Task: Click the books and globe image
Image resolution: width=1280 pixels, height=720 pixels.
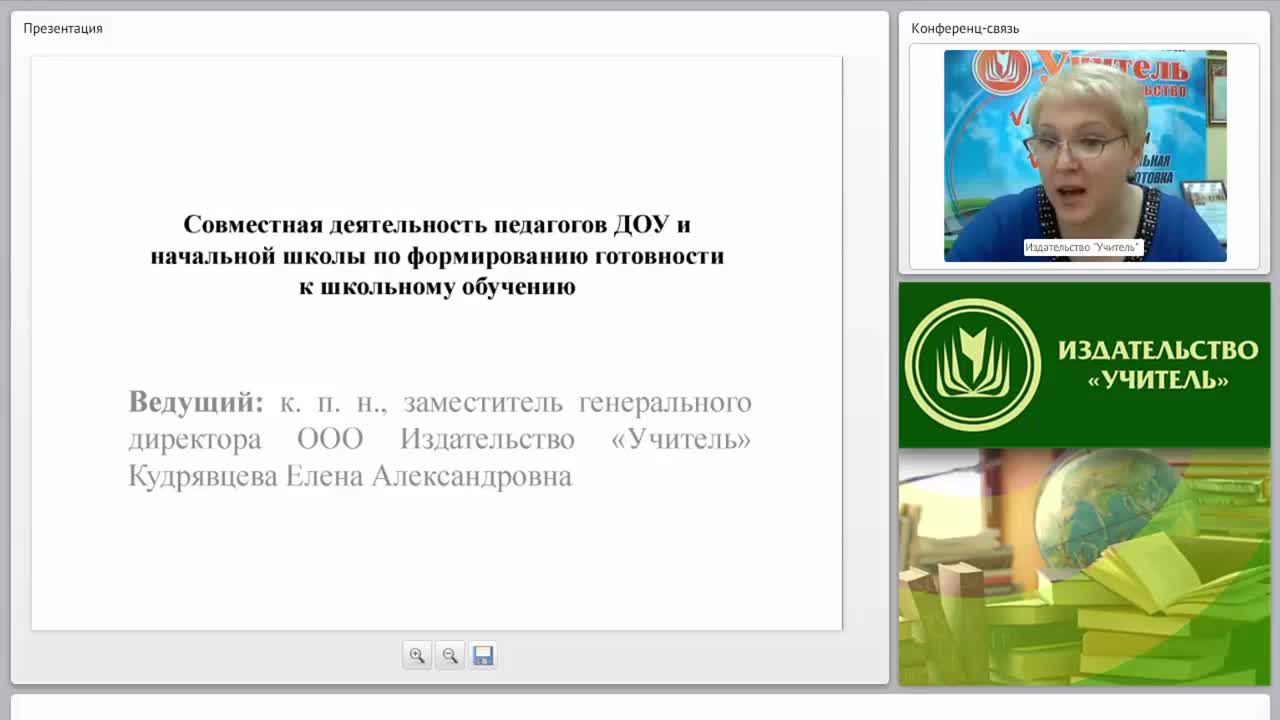Action: [x=1084, y=567]
